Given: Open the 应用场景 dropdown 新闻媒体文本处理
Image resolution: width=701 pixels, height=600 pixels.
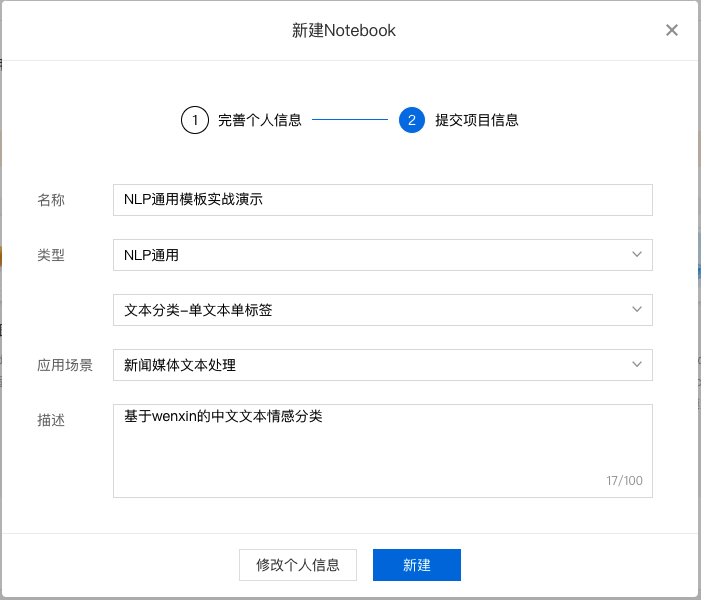Looking at the screenshot, I should (383, 365).
